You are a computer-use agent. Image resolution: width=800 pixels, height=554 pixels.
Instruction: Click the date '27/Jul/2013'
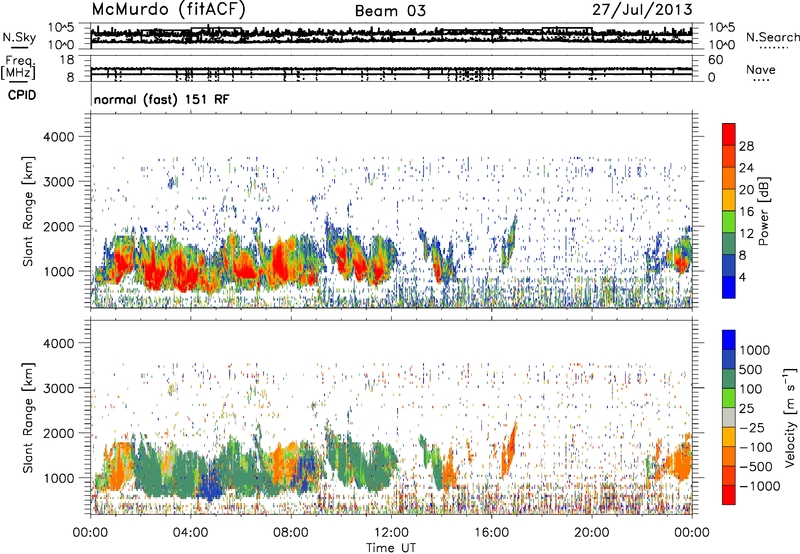(x=642, y=10)
